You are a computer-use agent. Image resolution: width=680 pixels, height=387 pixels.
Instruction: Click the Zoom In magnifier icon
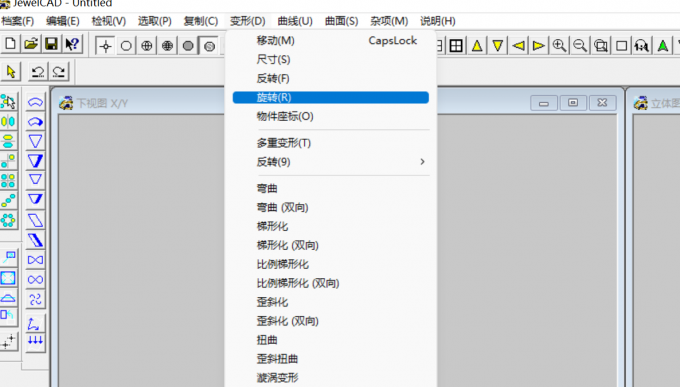pos(559,46)
